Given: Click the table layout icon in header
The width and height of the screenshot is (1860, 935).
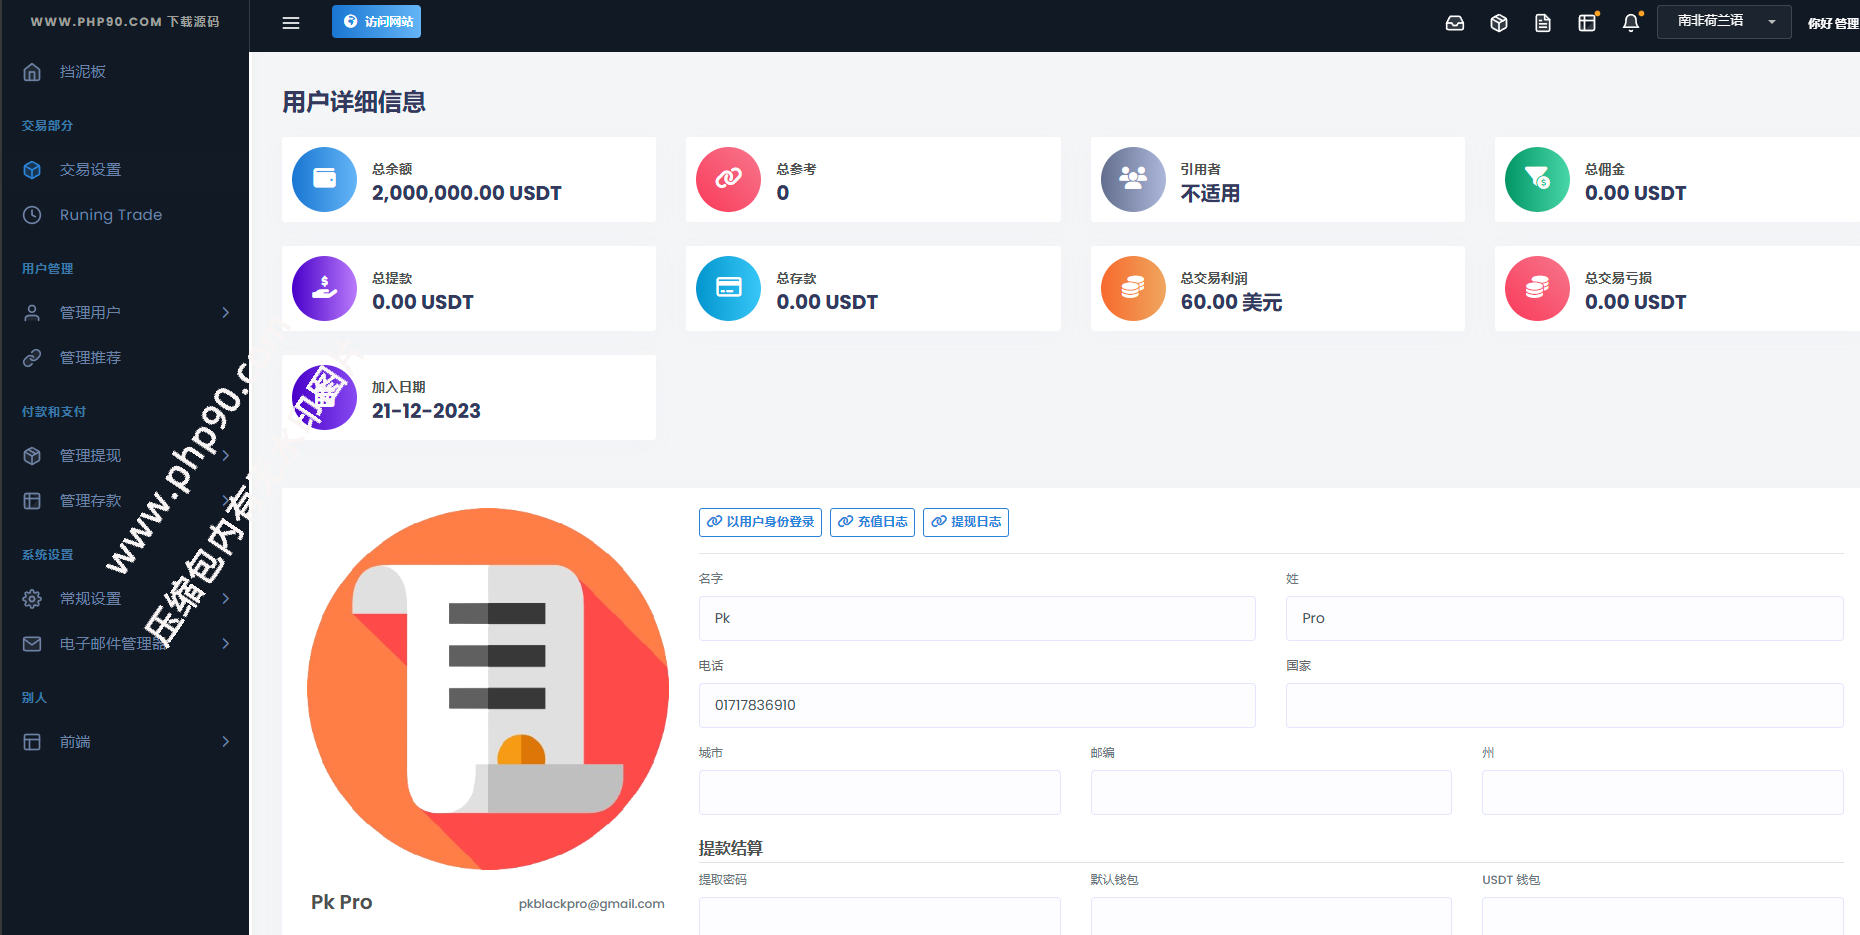Looking at the screenshot, I should [1586, 23].
